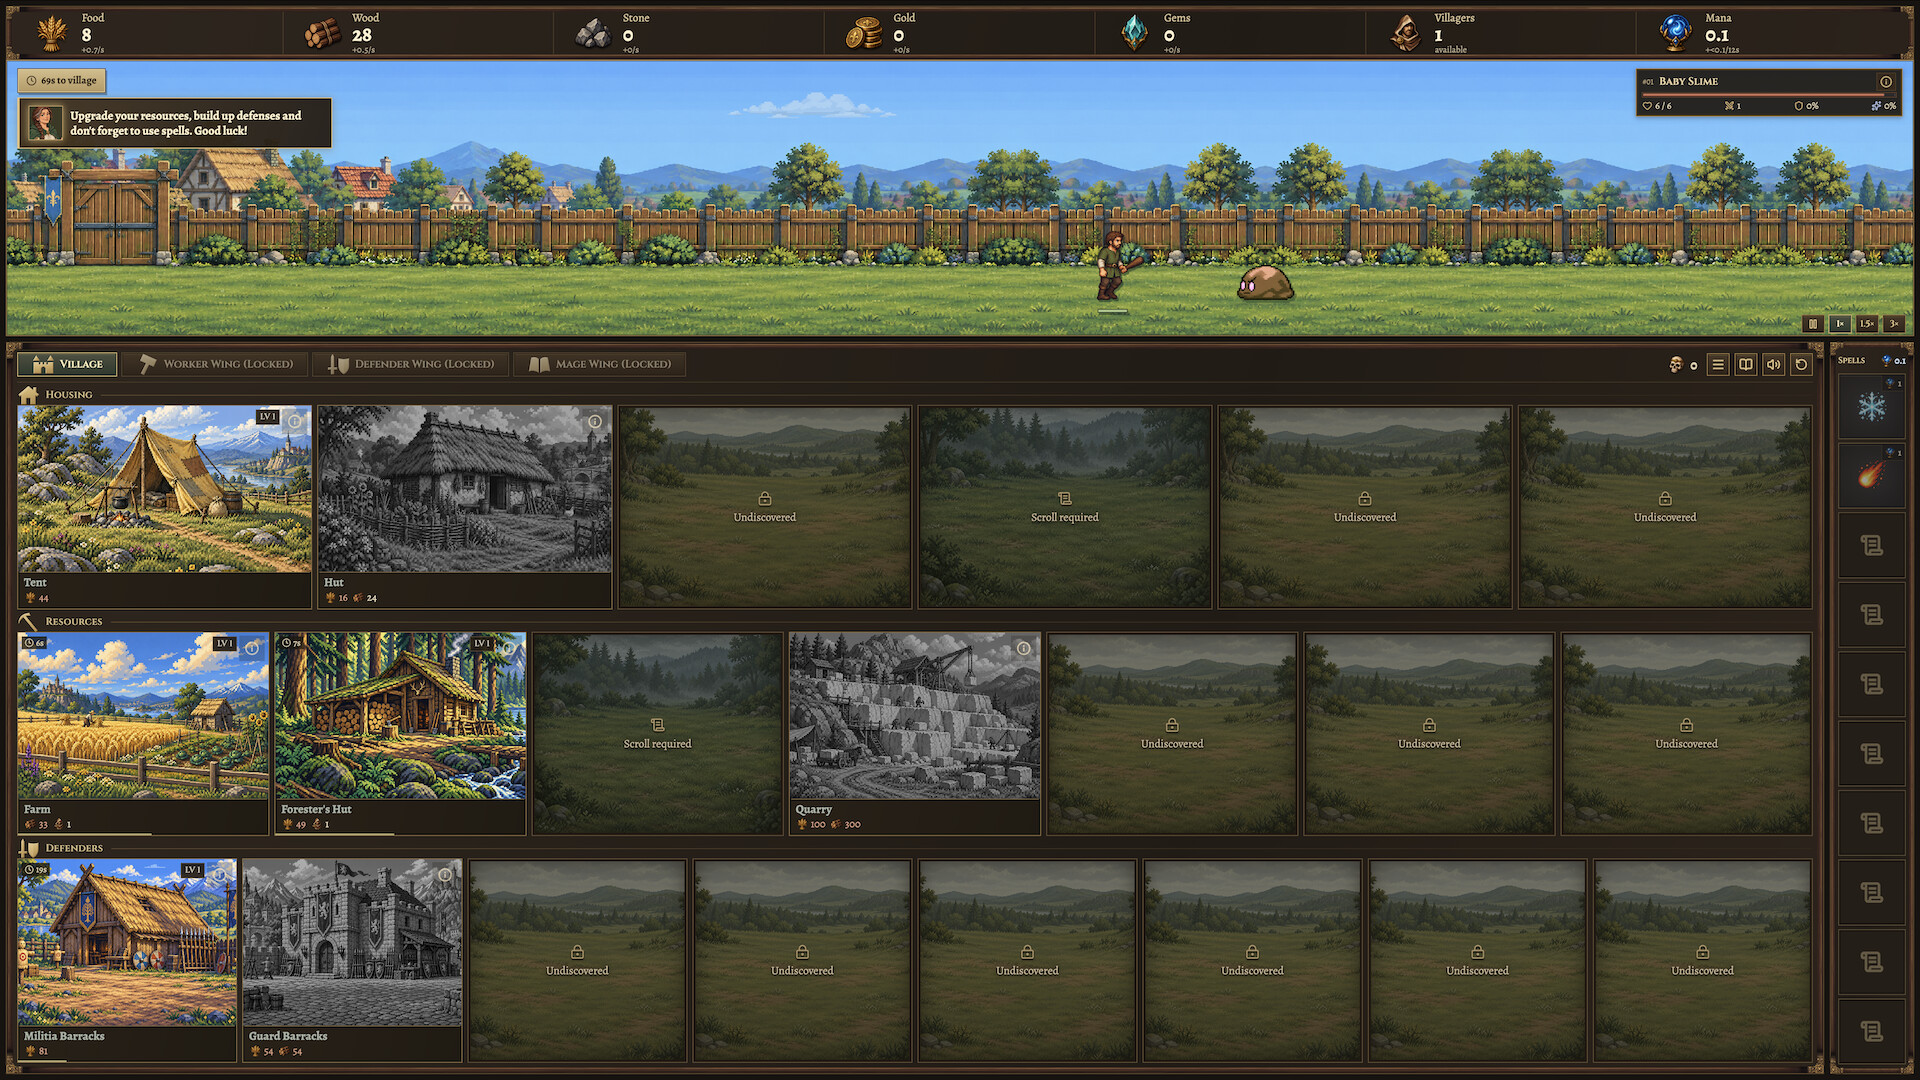Viewport: 1920px width, 1080px height.
Task: Upgrade the Forester's Hut building card
Action: tap(400, 733)
